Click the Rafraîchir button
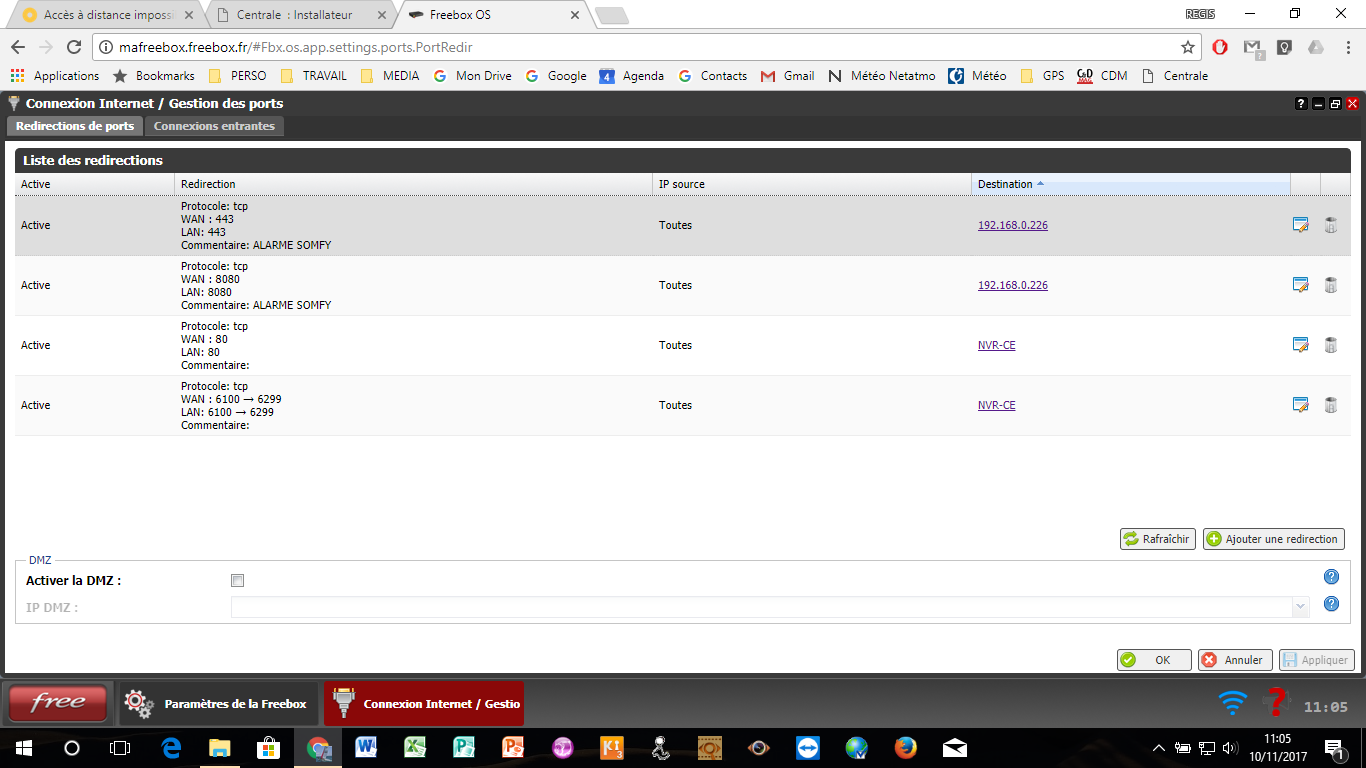The image size is (1366, 768). [x=1157, y=539]
